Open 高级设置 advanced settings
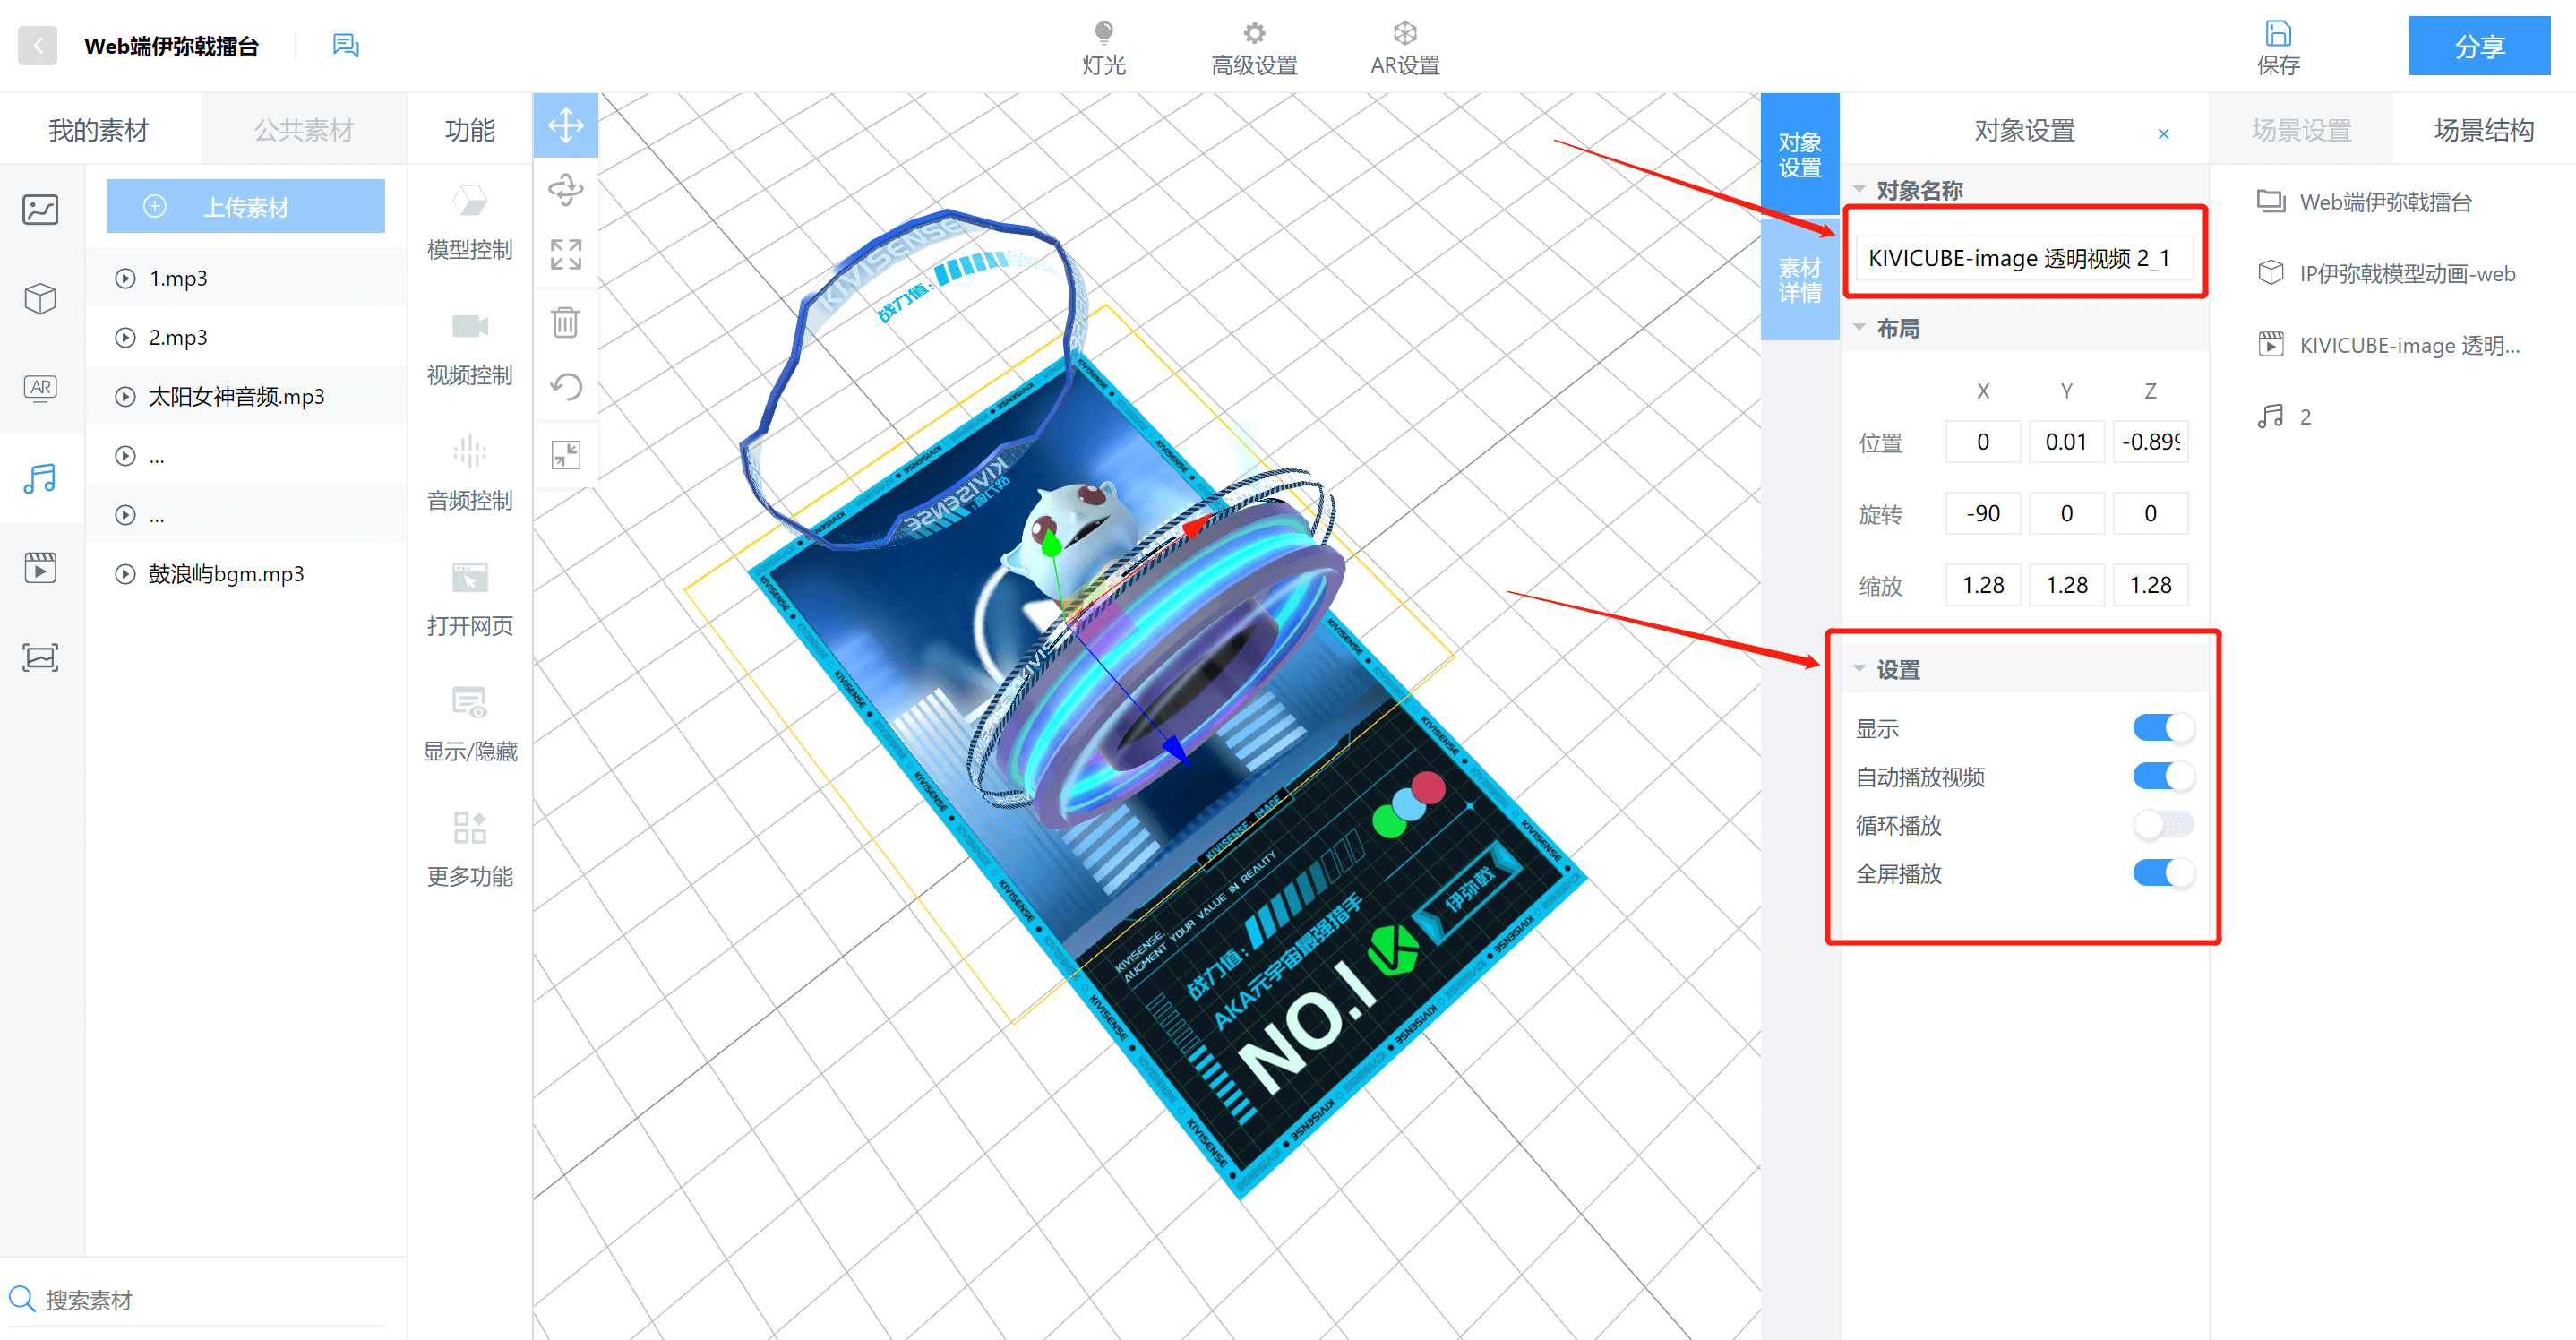The height and width of the screenshot is (1340, 2576). 1254,48
